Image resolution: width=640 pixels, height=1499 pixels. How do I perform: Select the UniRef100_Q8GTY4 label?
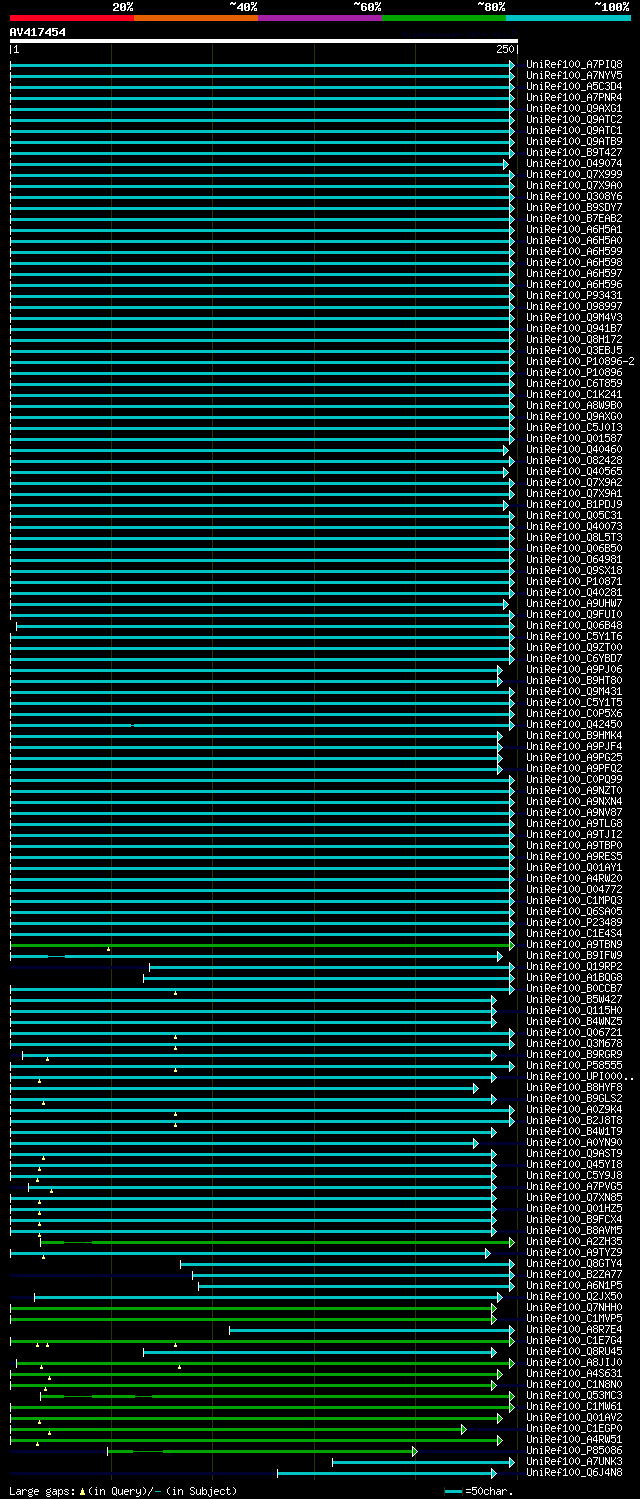[x=574, y=1263]
